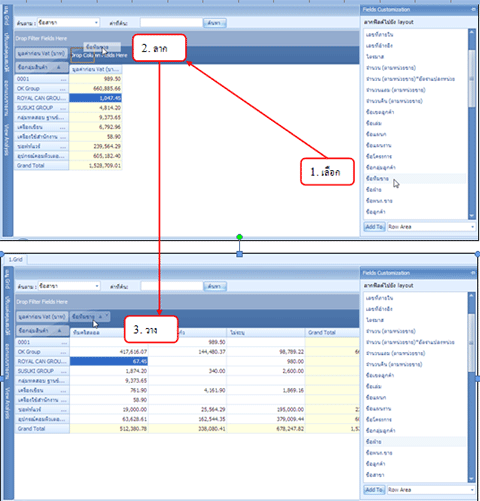Viewport: 480px width, 501px height.
Task: Click the search value box in the lower window
Action: [x=172, y=286]
